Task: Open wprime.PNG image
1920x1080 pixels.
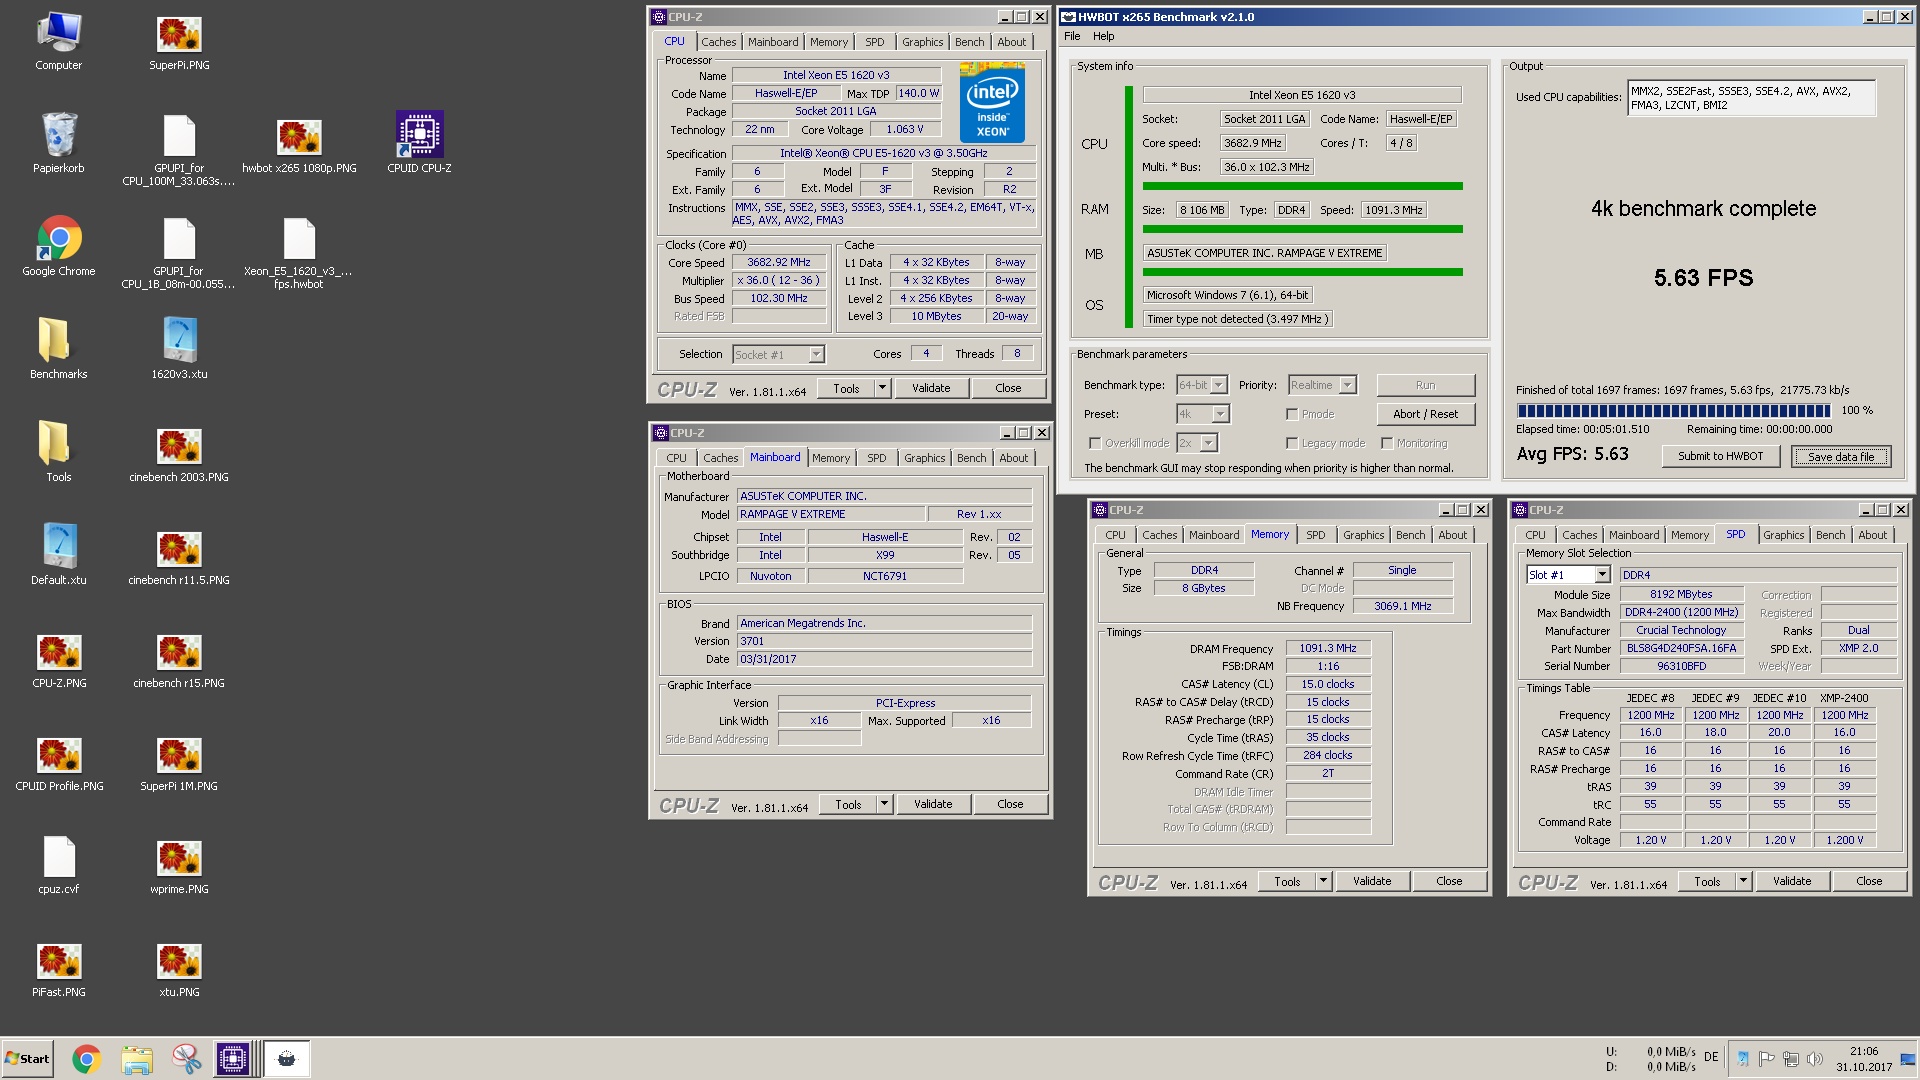Action: 179,865
